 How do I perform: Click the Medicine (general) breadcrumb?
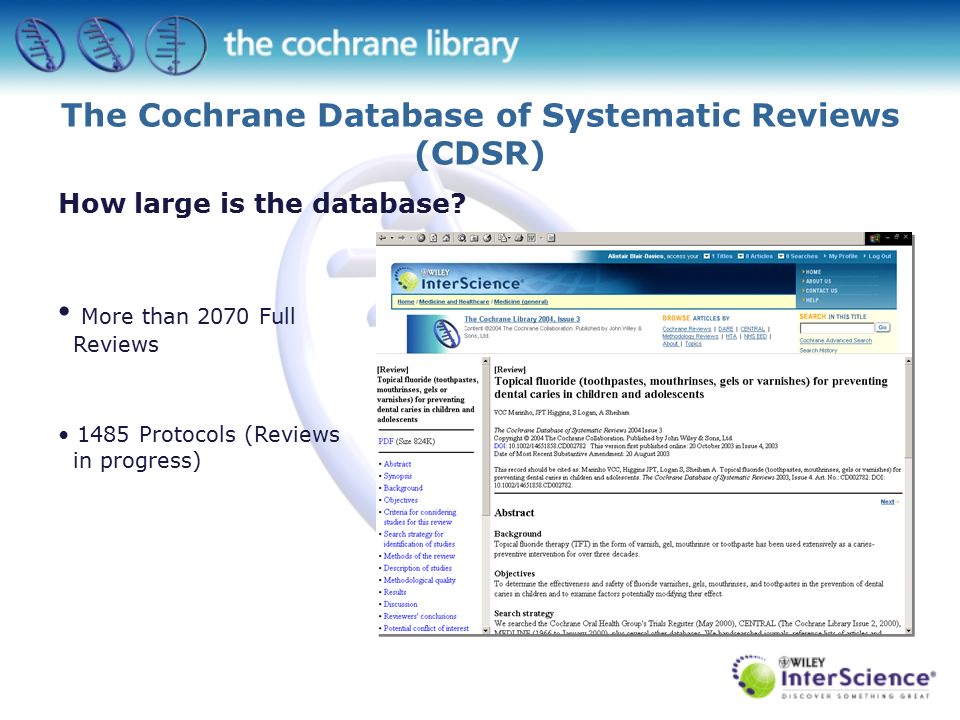click(x=521, y=302)
